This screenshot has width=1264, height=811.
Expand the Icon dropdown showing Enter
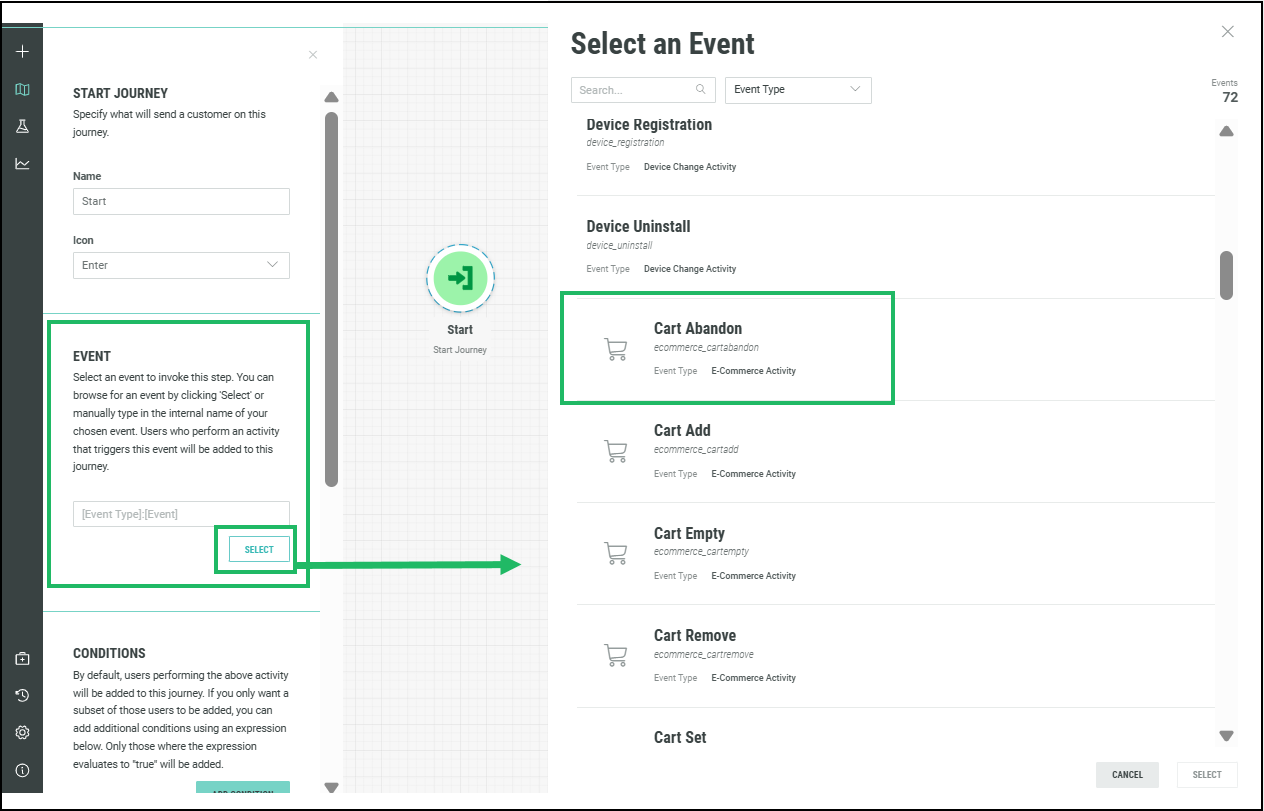pyautogui.click(x=181, y=265)
